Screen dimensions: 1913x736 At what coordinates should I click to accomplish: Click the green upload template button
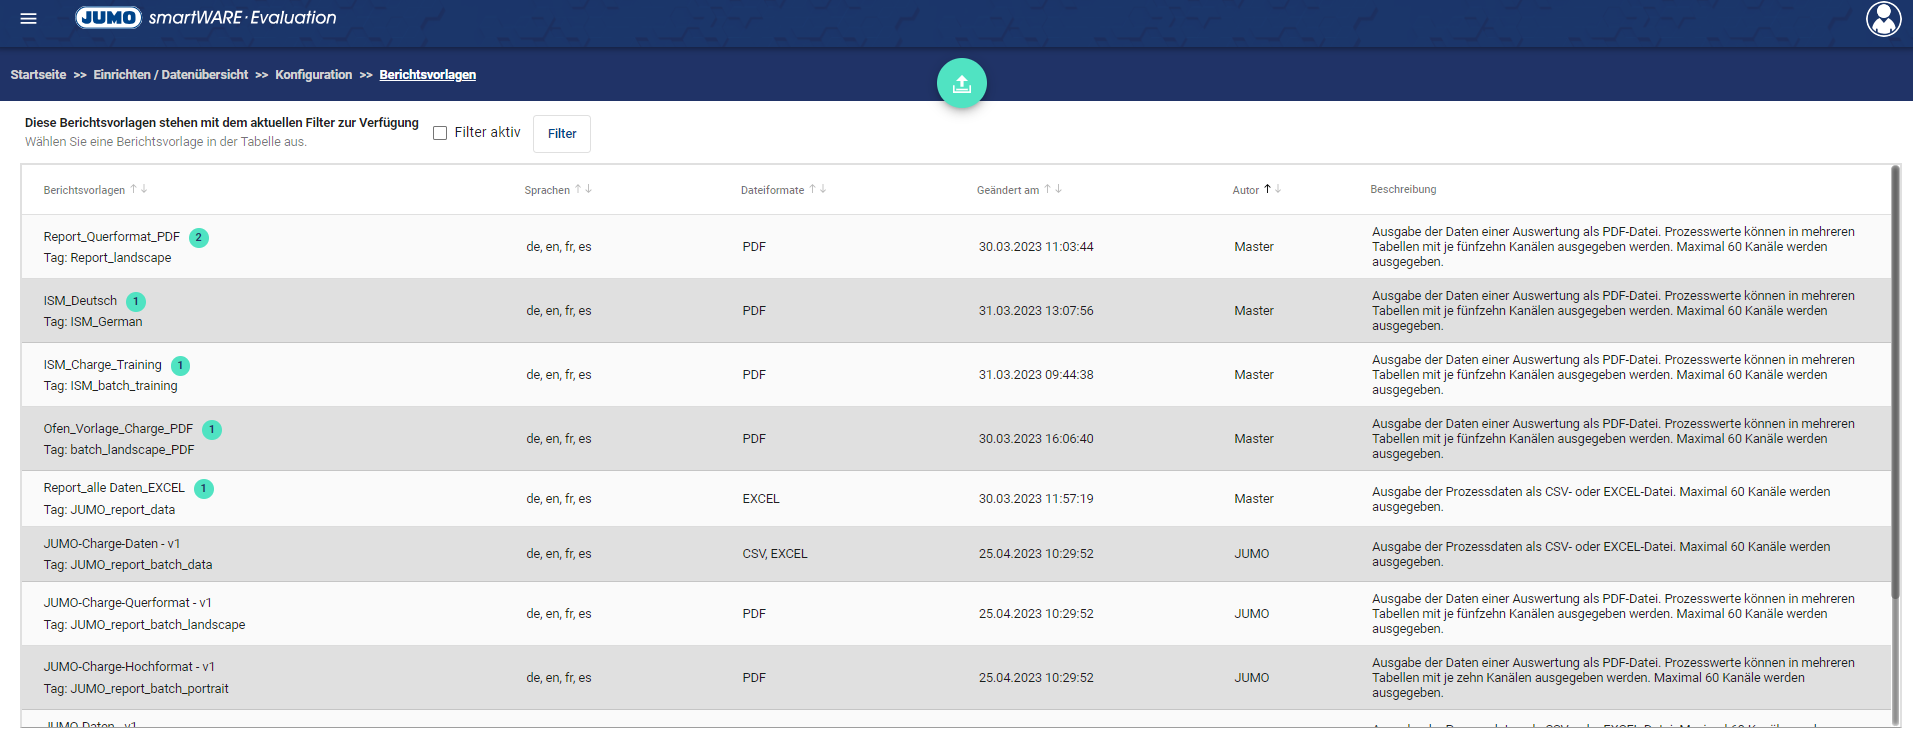[x=961, y=84]
